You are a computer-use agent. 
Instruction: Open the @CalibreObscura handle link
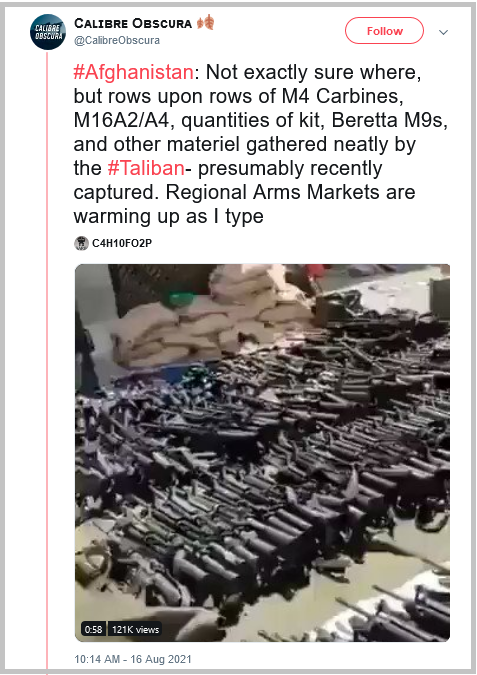[117, 40]
